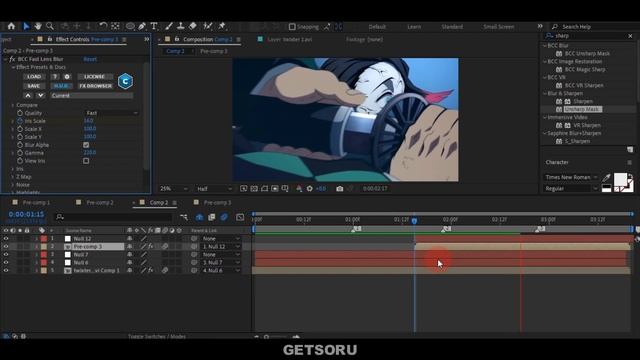Select the Type text tool
The image size is (640, 360).
pos(154,26)
